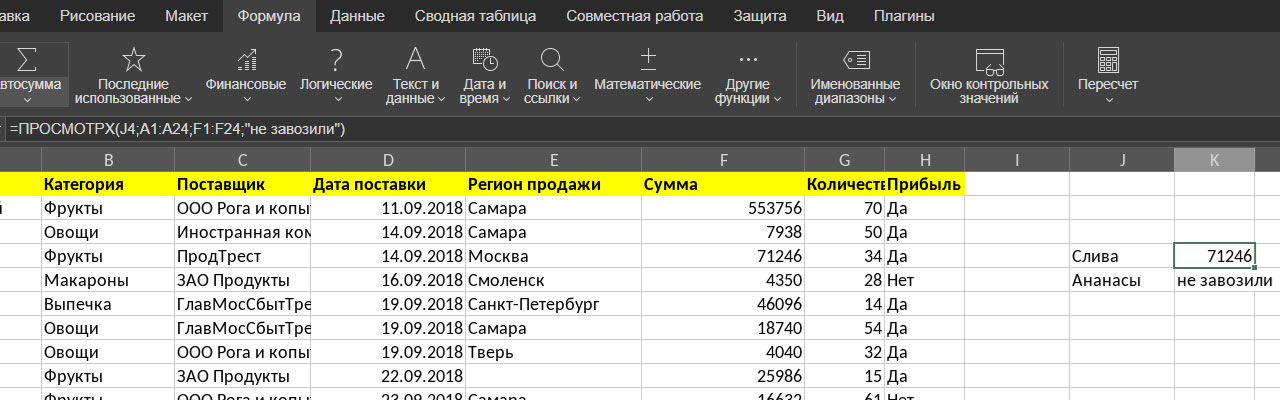This screenshot has width=1280, height=400.
Task: Open Окно контрольных значений icon
Action: [989, 60]
